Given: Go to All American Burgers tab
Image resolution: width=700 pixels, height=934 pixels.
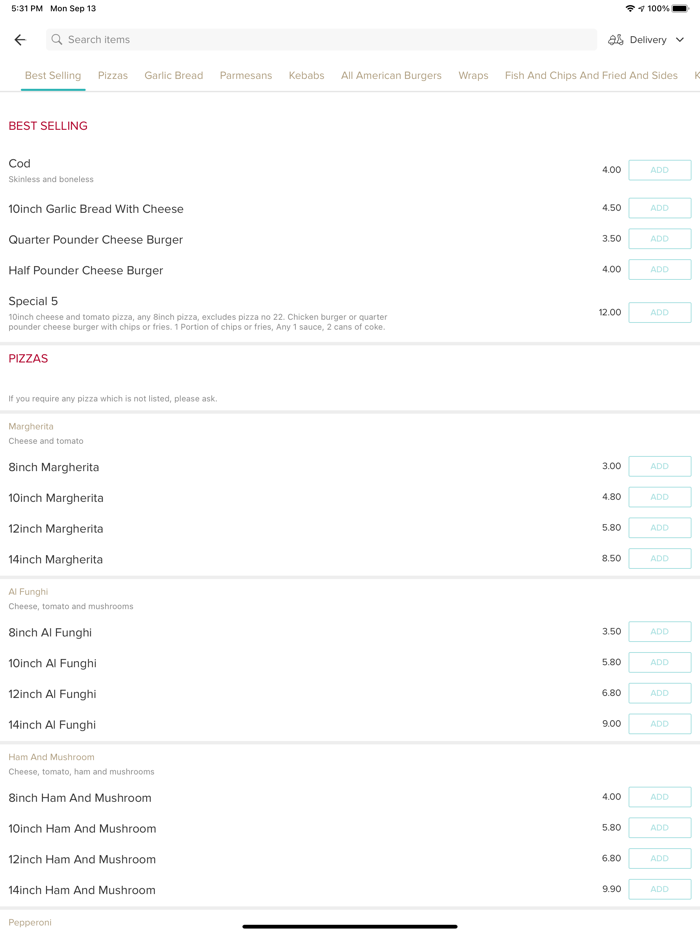Looking at the screenshot, I should tap(391, 75).
